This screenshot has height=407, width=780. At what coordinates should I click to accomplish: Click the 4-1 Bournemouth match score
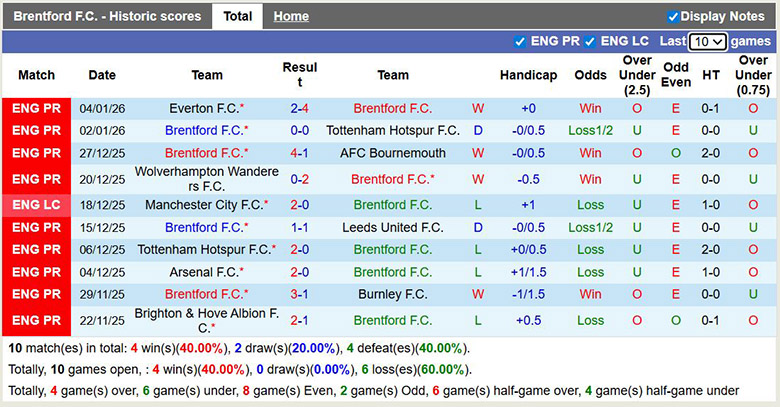pos(299,153)
